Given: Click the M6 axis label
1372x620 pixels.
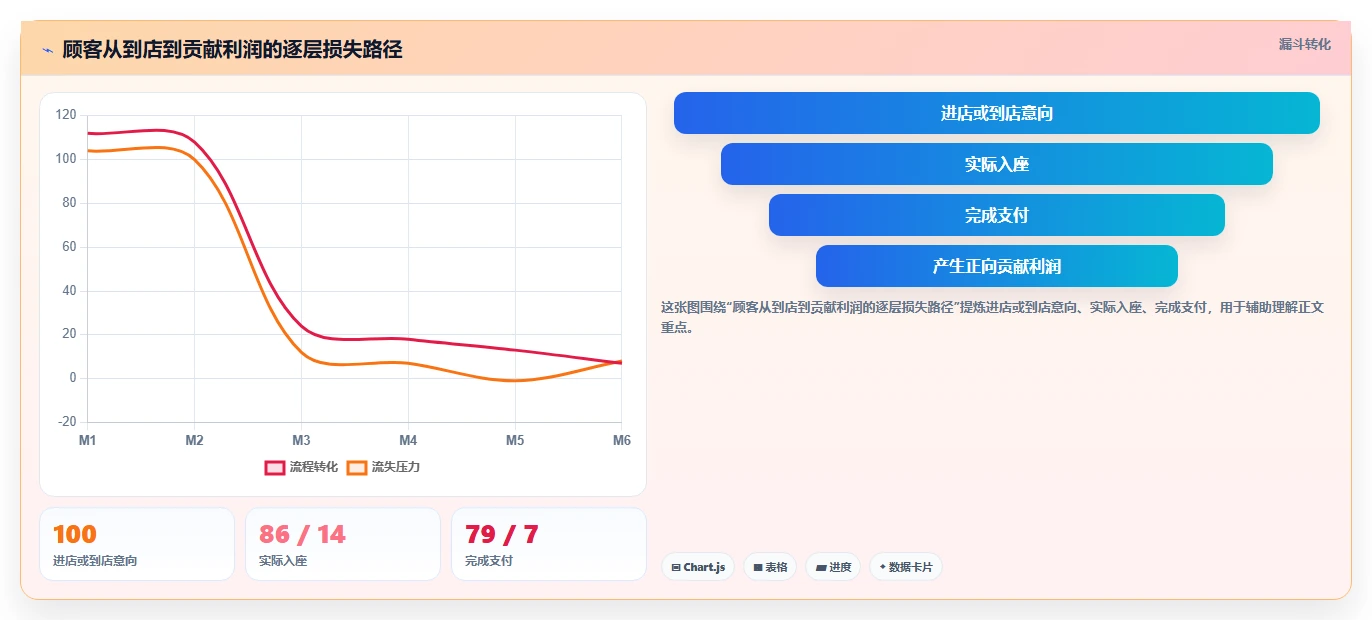Looking at the screenshot, I should [x=622, y=440].
